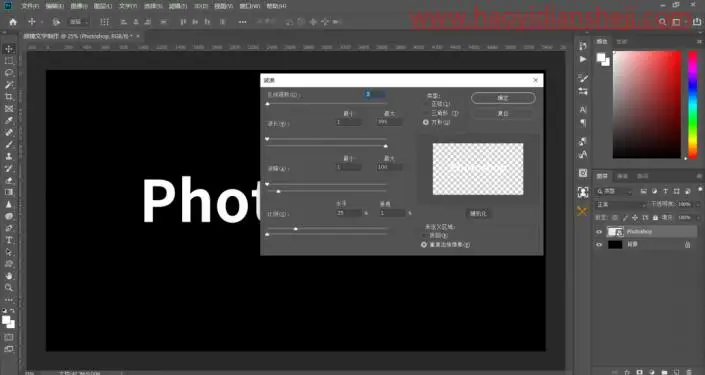
Task: Select the Lasso tool
Action: click(x=9, y=73)
